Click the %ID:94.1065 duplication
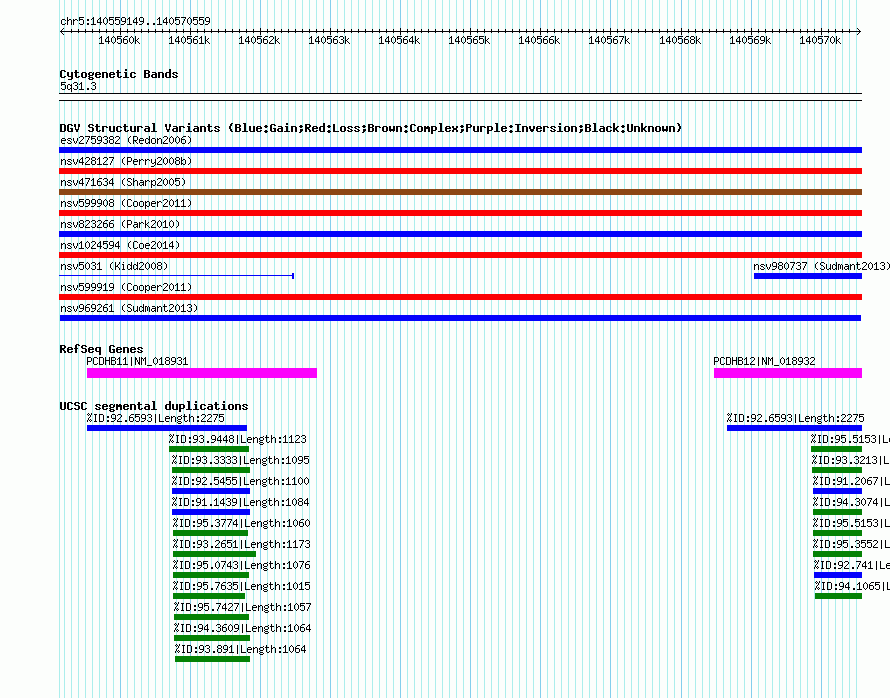 coord(838,596)
